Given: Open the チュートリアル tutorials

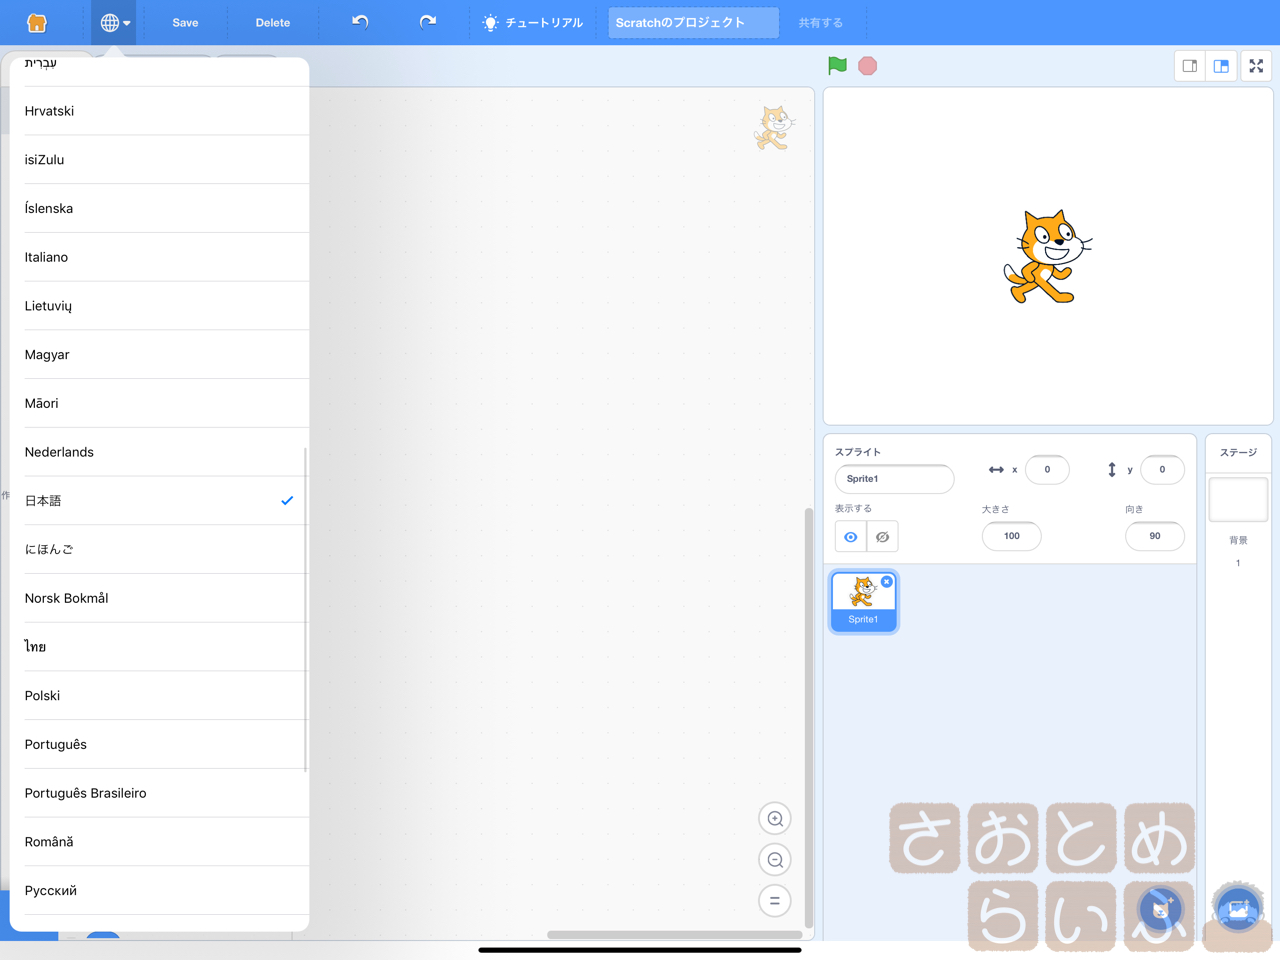Looking at the screenshot, I should [x=532, y=22].
